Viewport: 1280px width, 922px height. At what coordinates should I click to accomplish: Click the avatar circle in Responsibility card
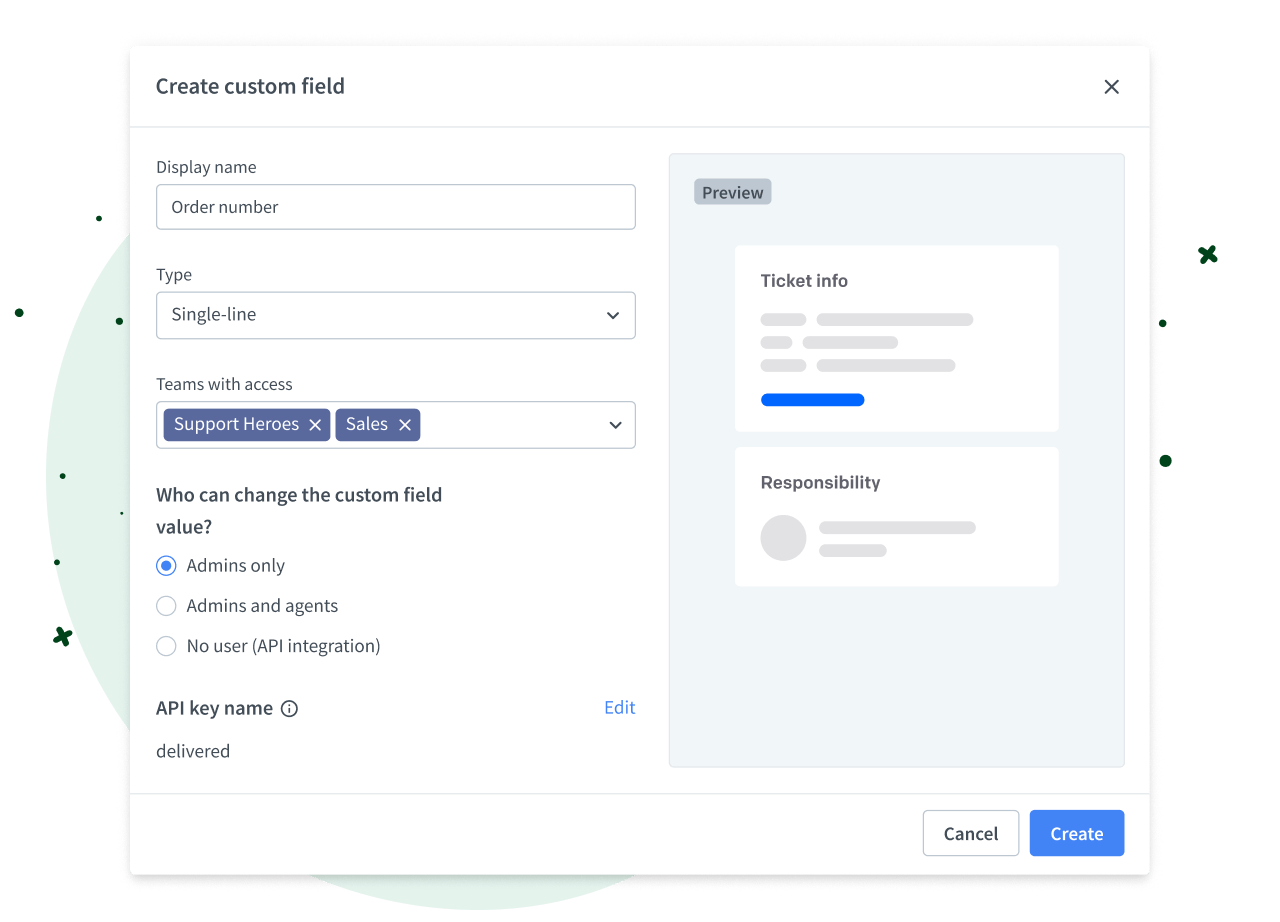point(783,538)
